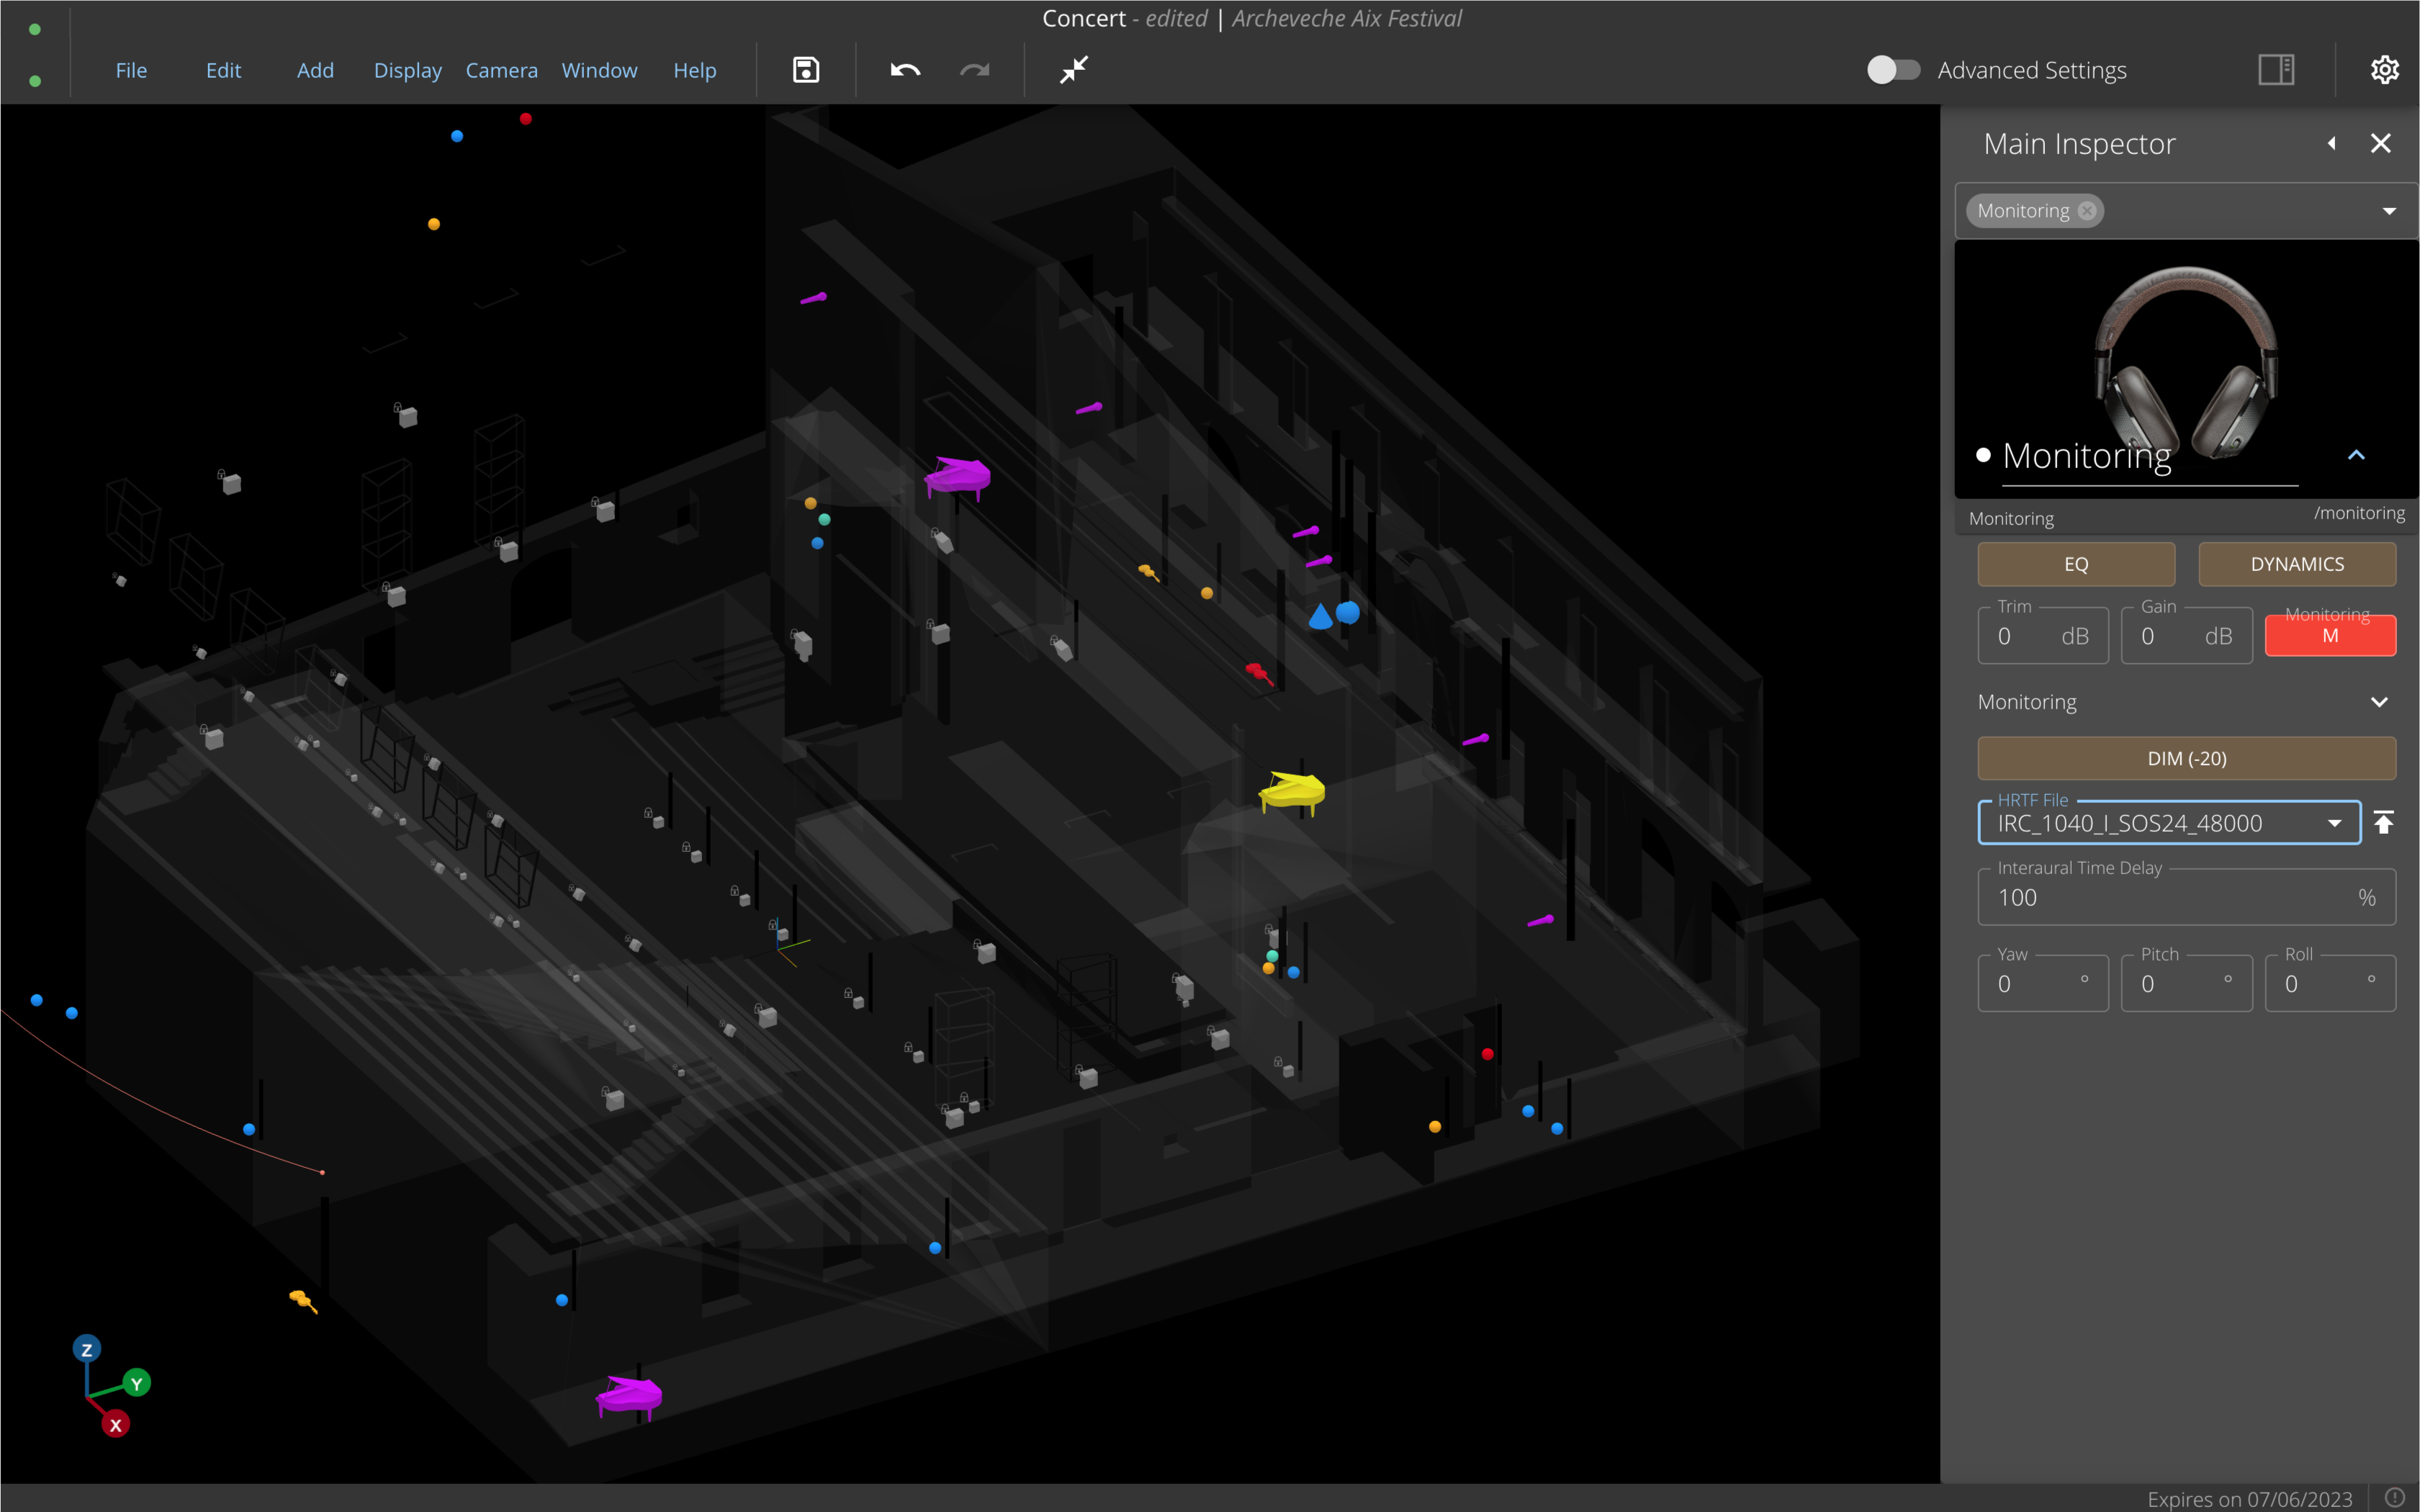Click the undo arrow icon
Screen dimensions: 2420x1512
click(905, 70)
